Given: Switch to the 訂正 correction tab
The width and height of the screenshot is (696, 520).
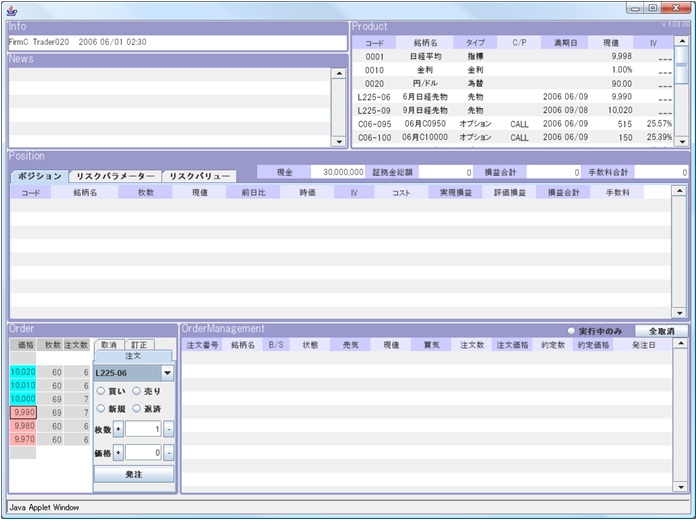Looking at the screenshot, I should coord(139,345).
